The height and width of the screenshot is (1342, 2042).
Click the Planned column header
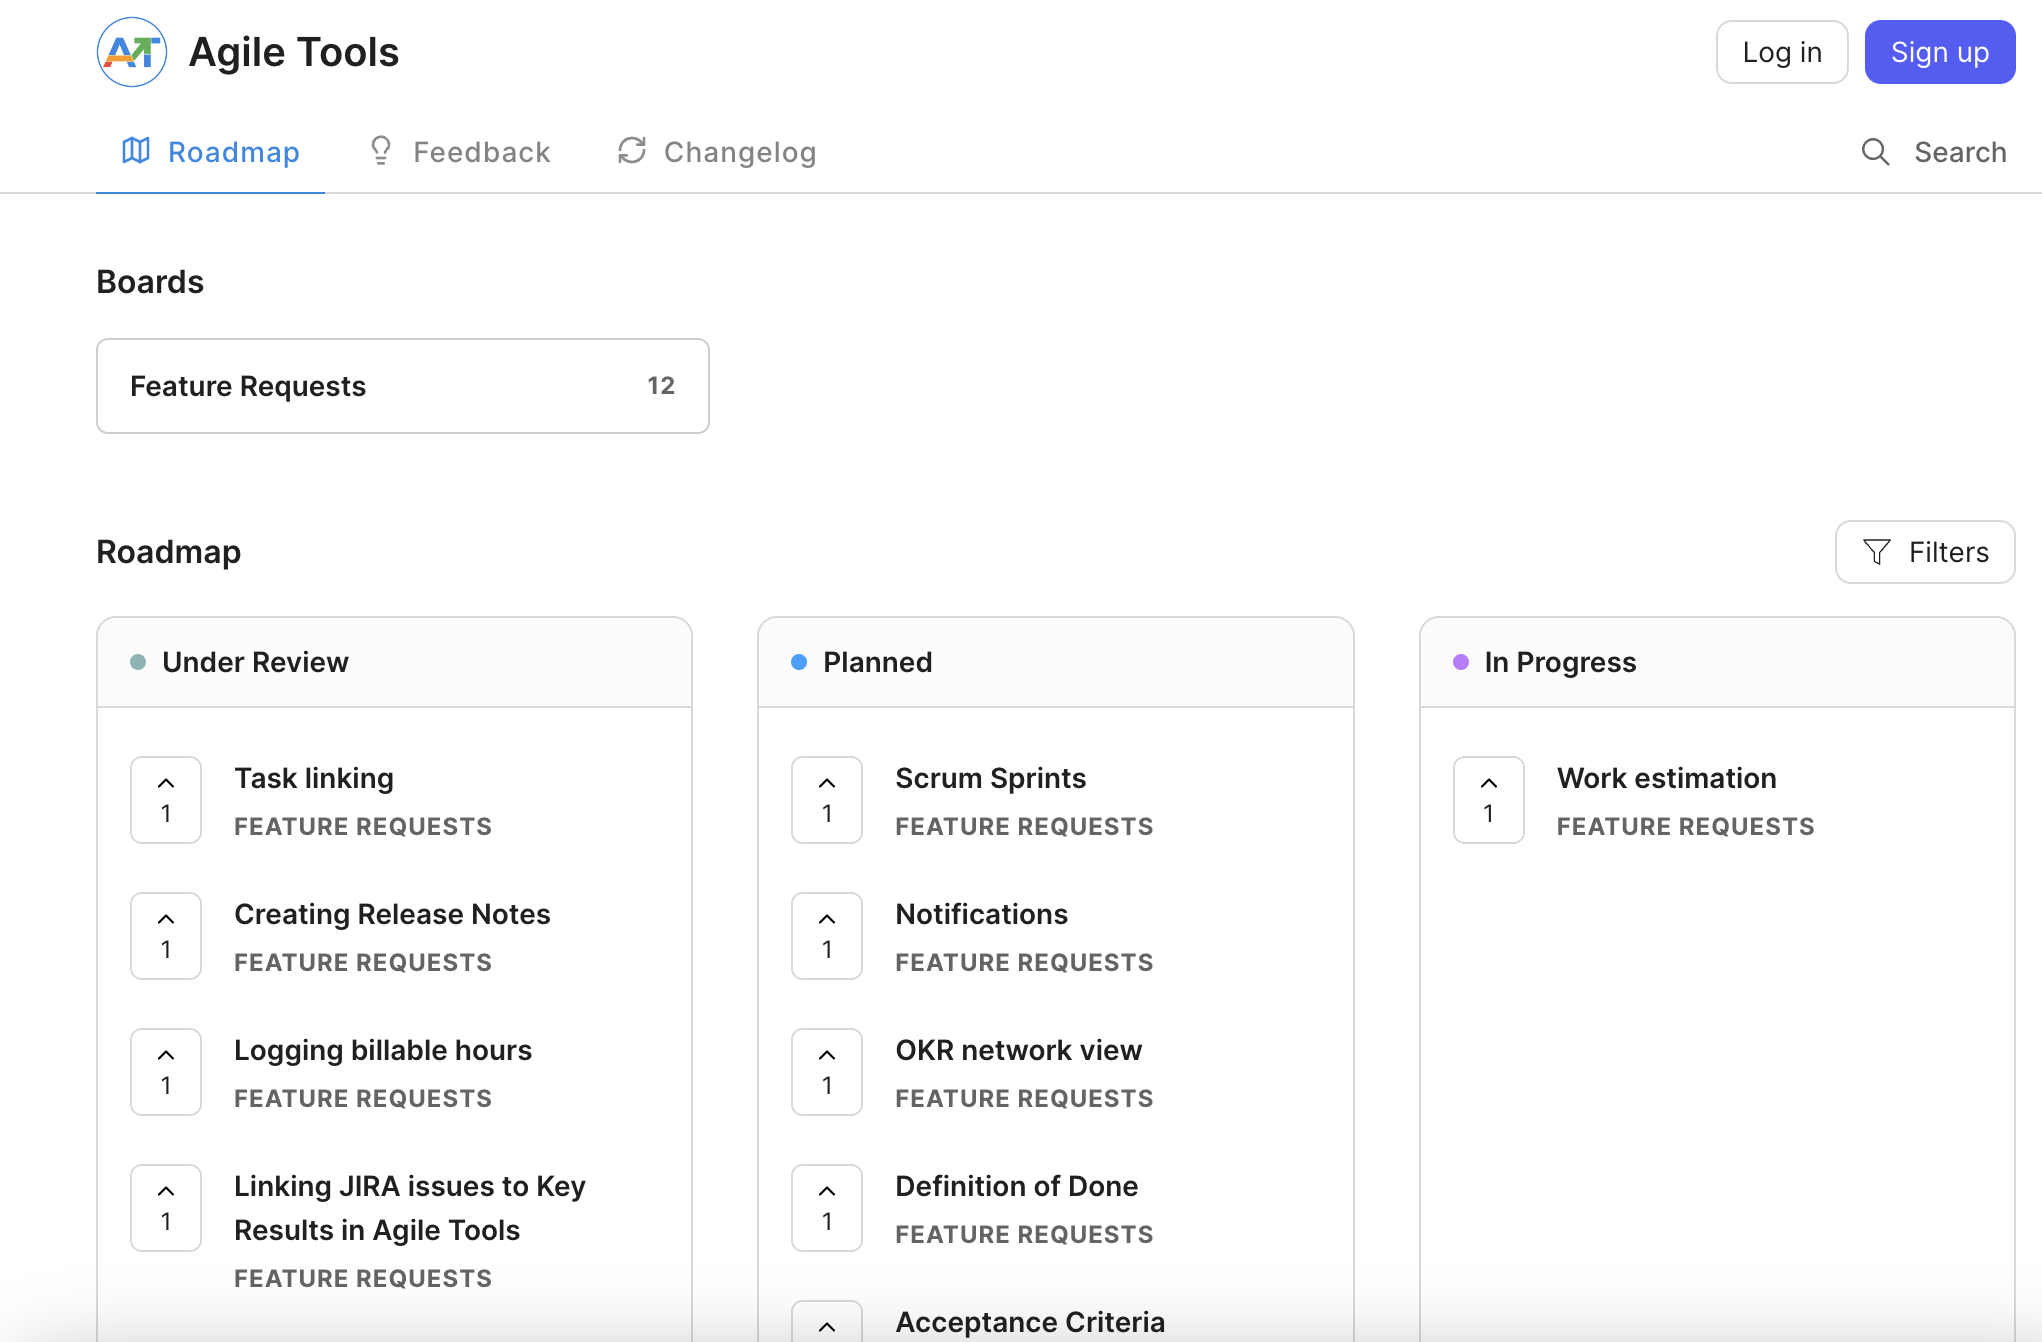1056,662
